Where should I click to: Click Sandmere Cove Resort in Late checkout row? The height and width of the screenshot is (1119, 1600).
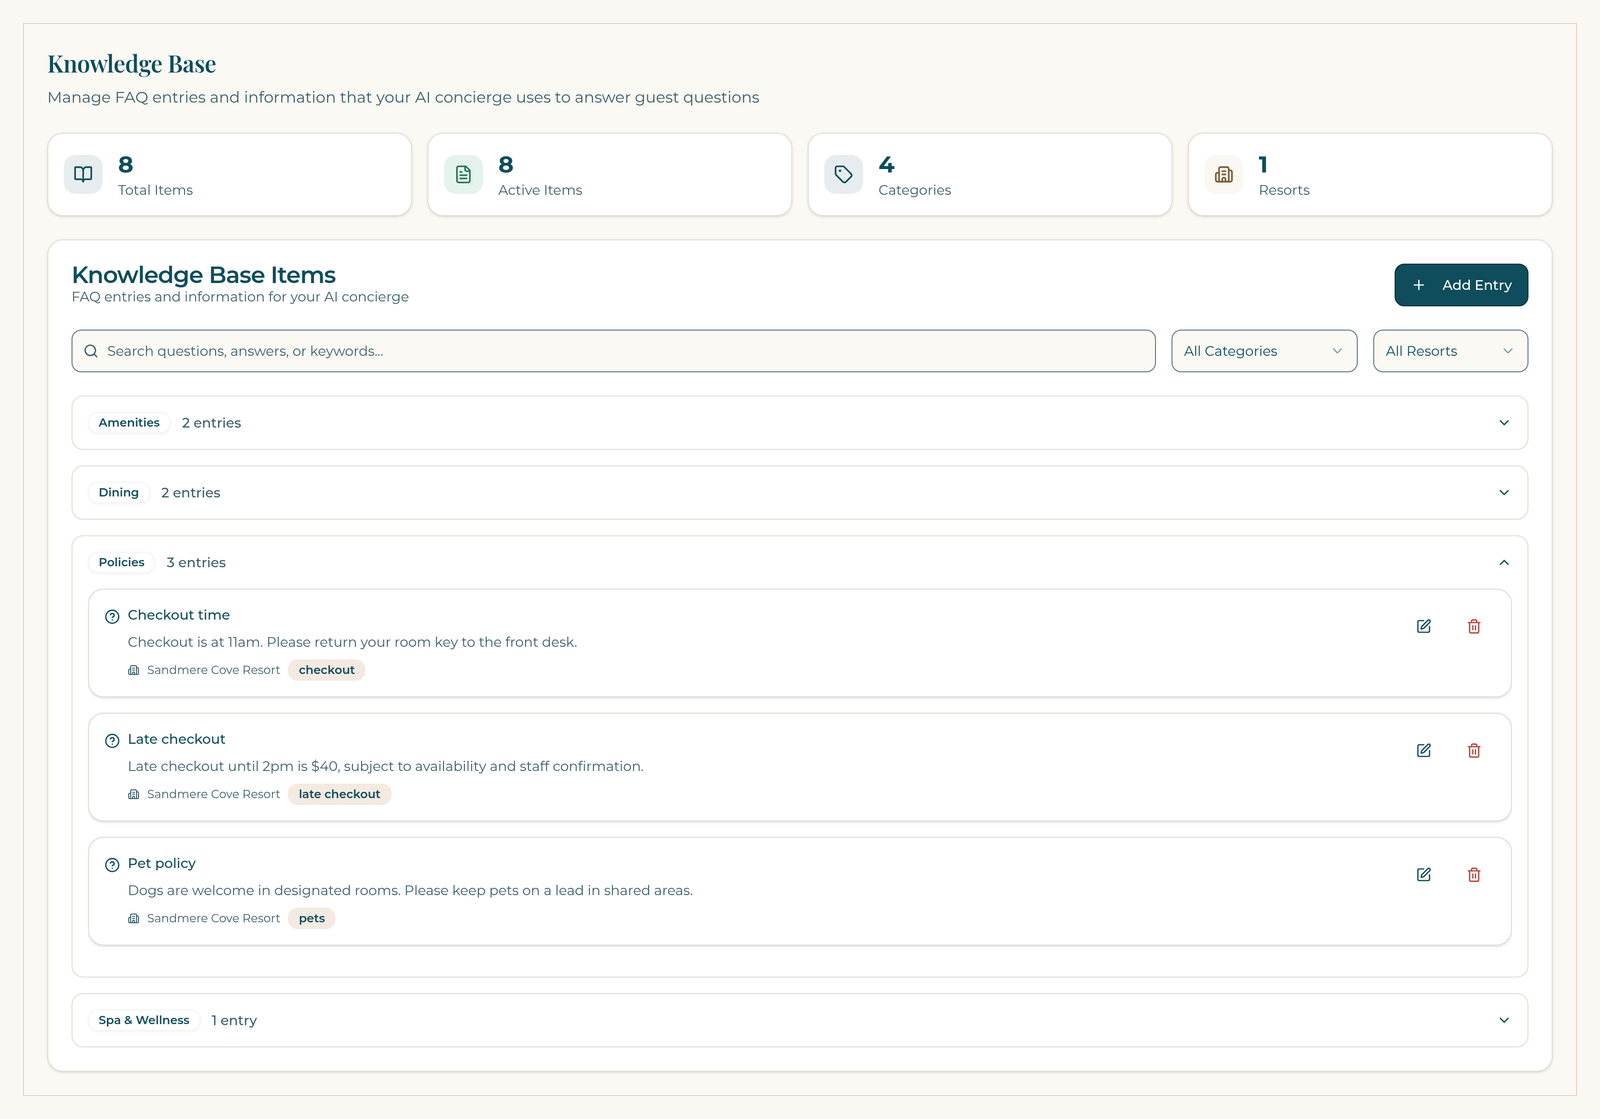click(x=213, y=794)
